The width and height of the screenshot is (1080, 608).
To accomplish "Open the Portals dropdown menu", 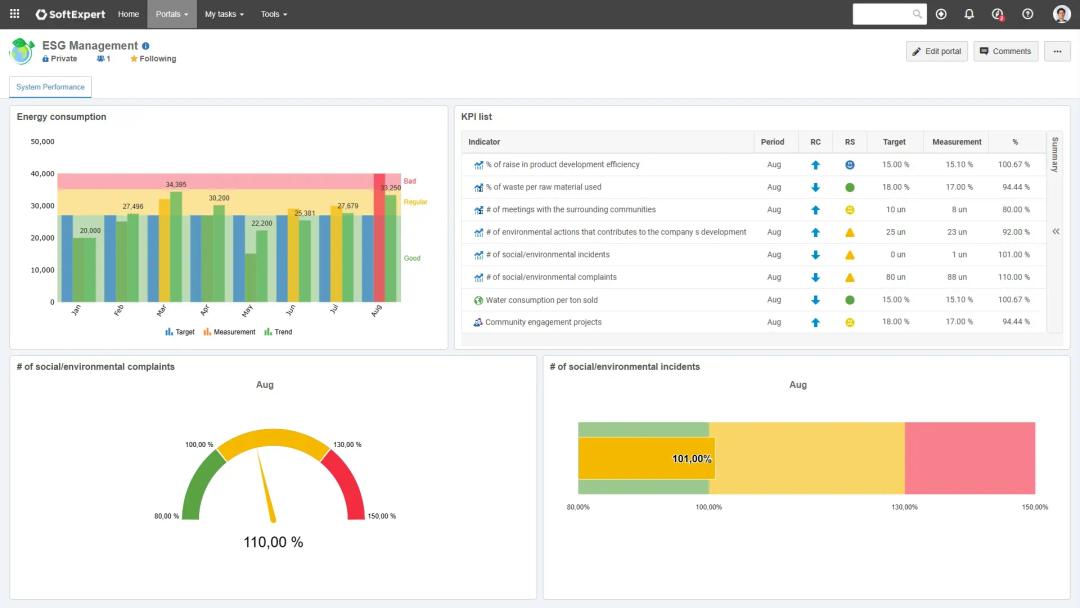I will tap(172, 14).
